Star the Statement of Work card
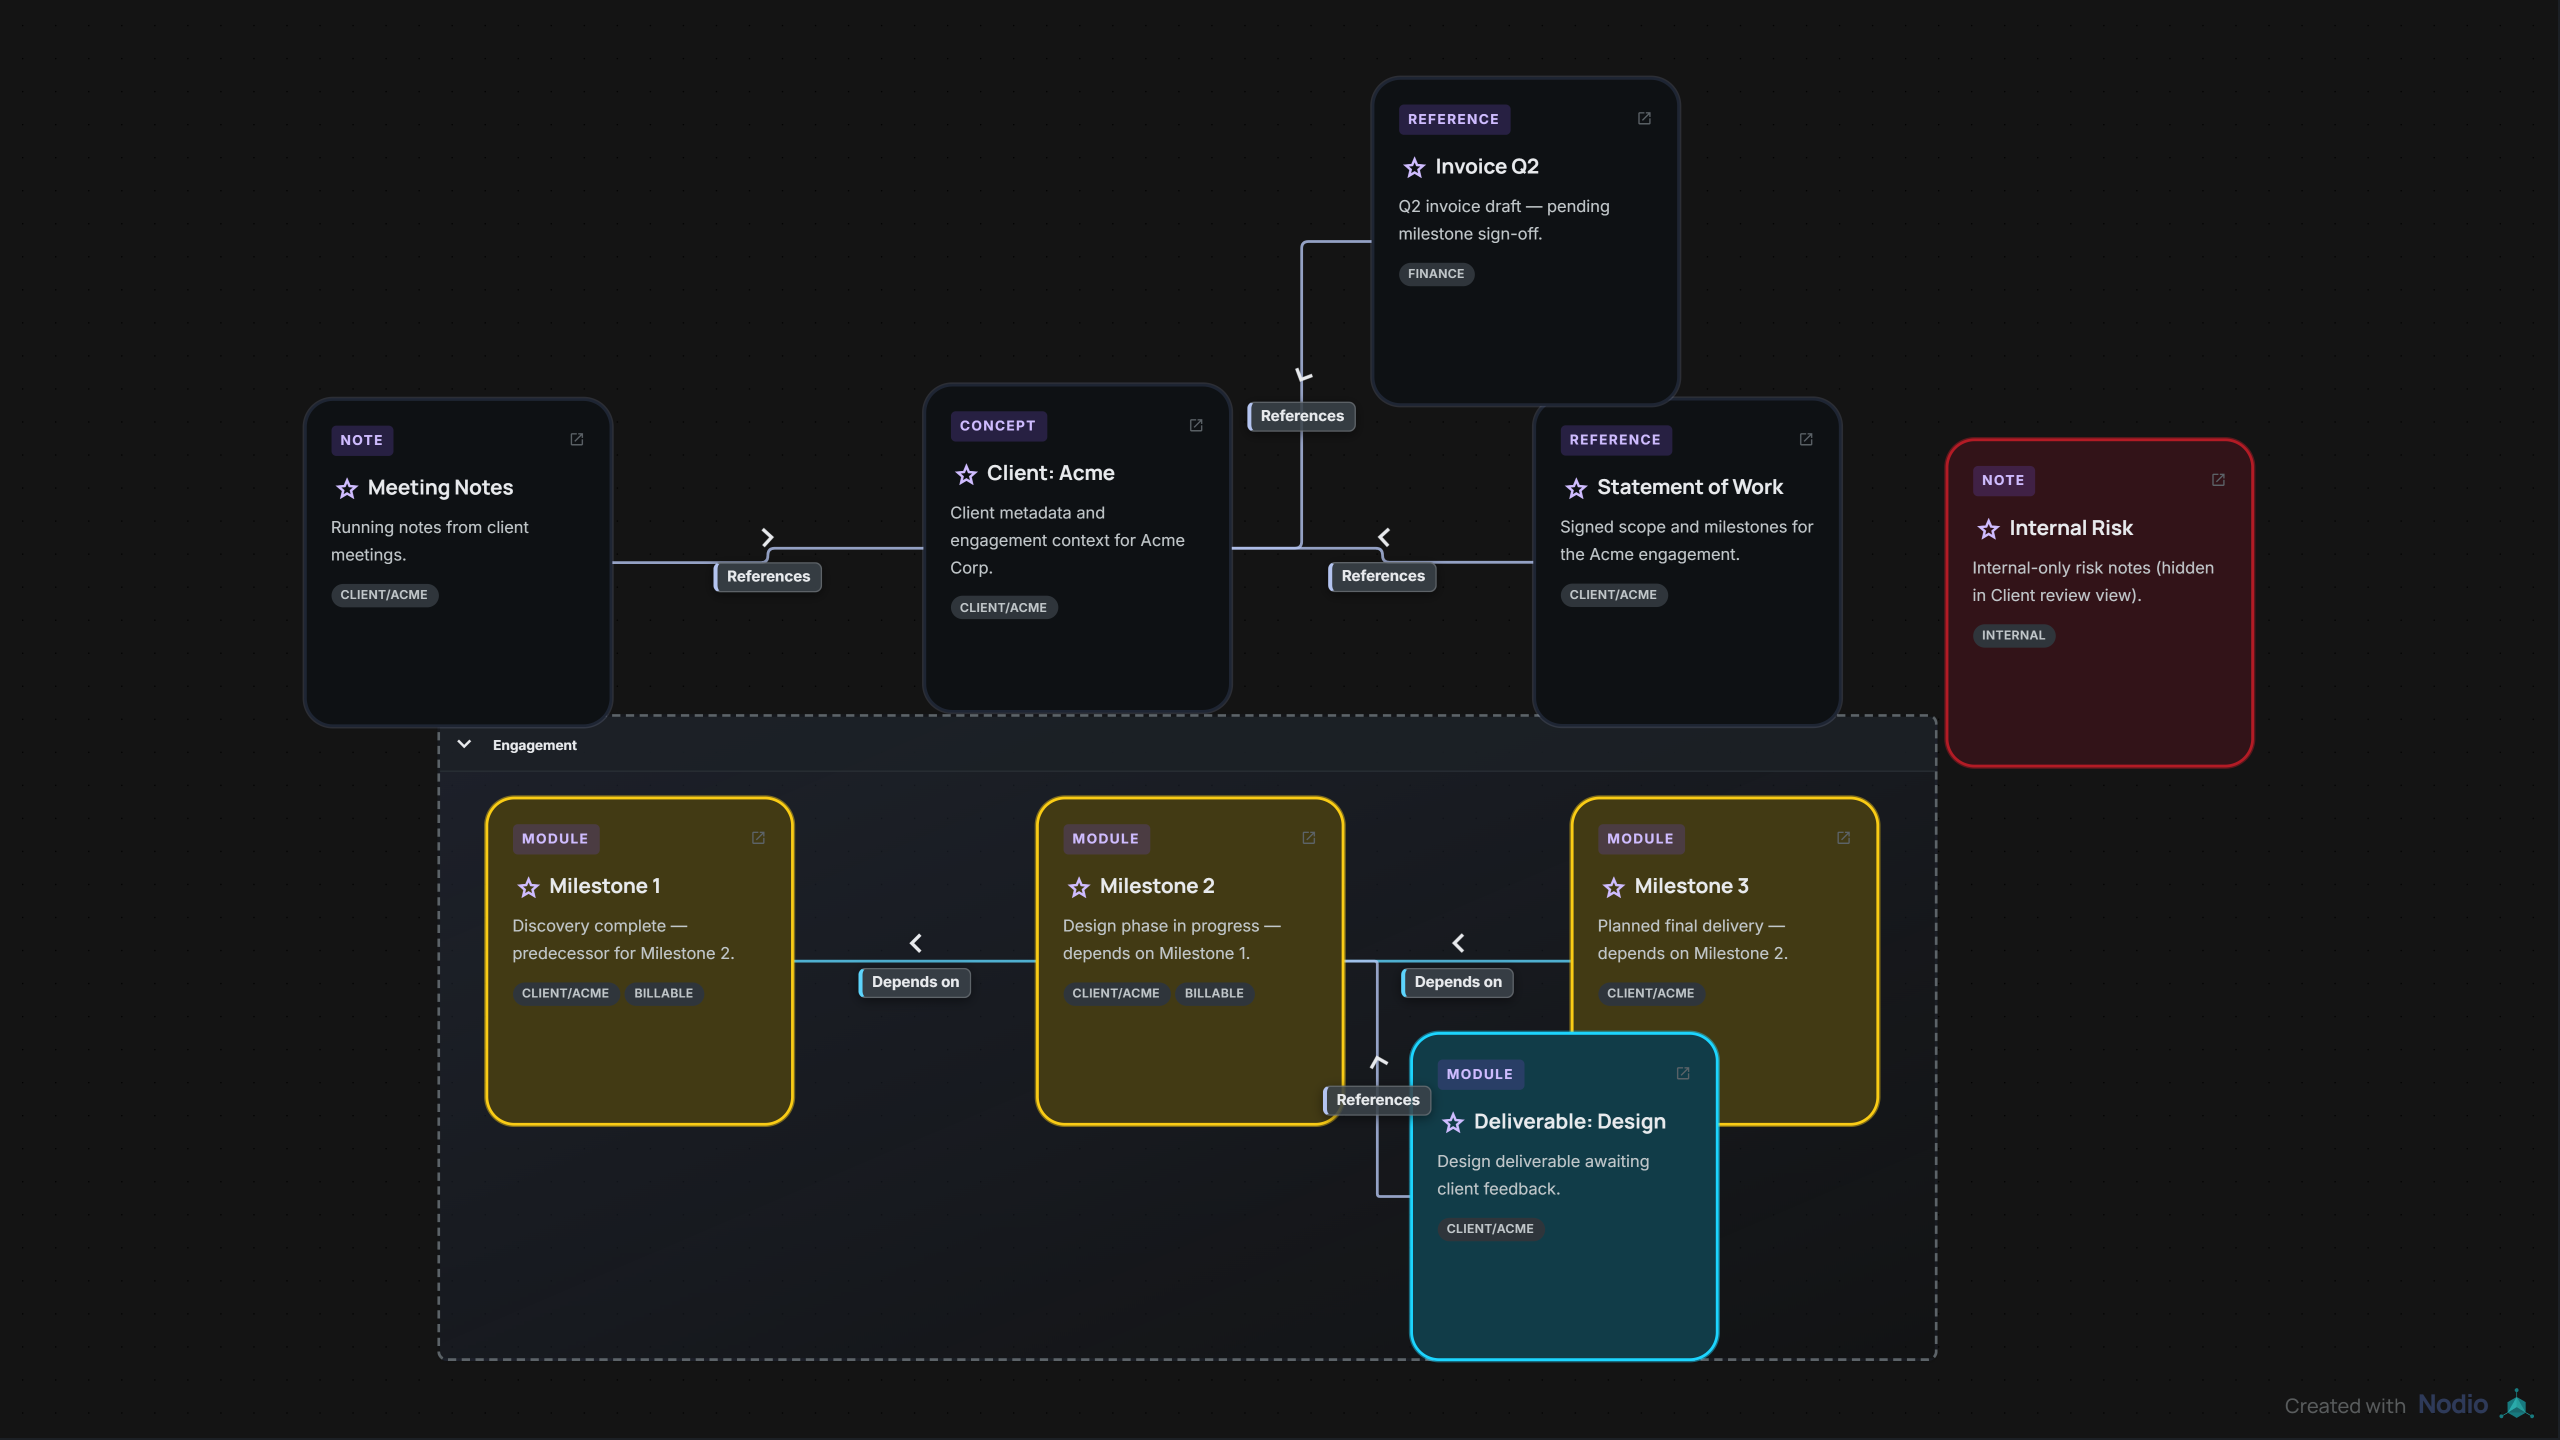This screenshot has height=1440, width=2560. [x=1576, y=488]
